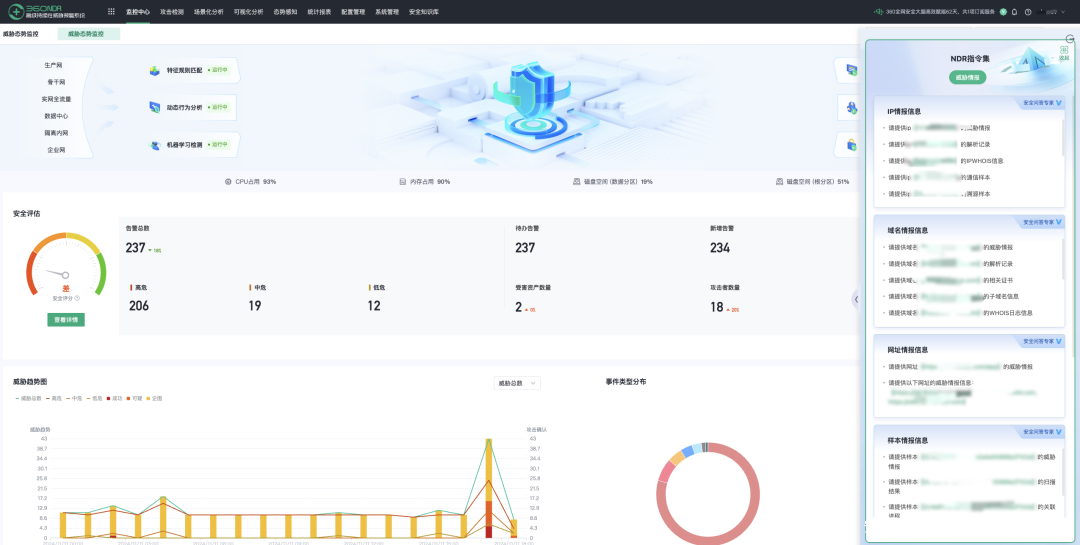Toggle 高危 legend series in trend chart
Screen dimensions: 1080x545
(x=54, y=398)
